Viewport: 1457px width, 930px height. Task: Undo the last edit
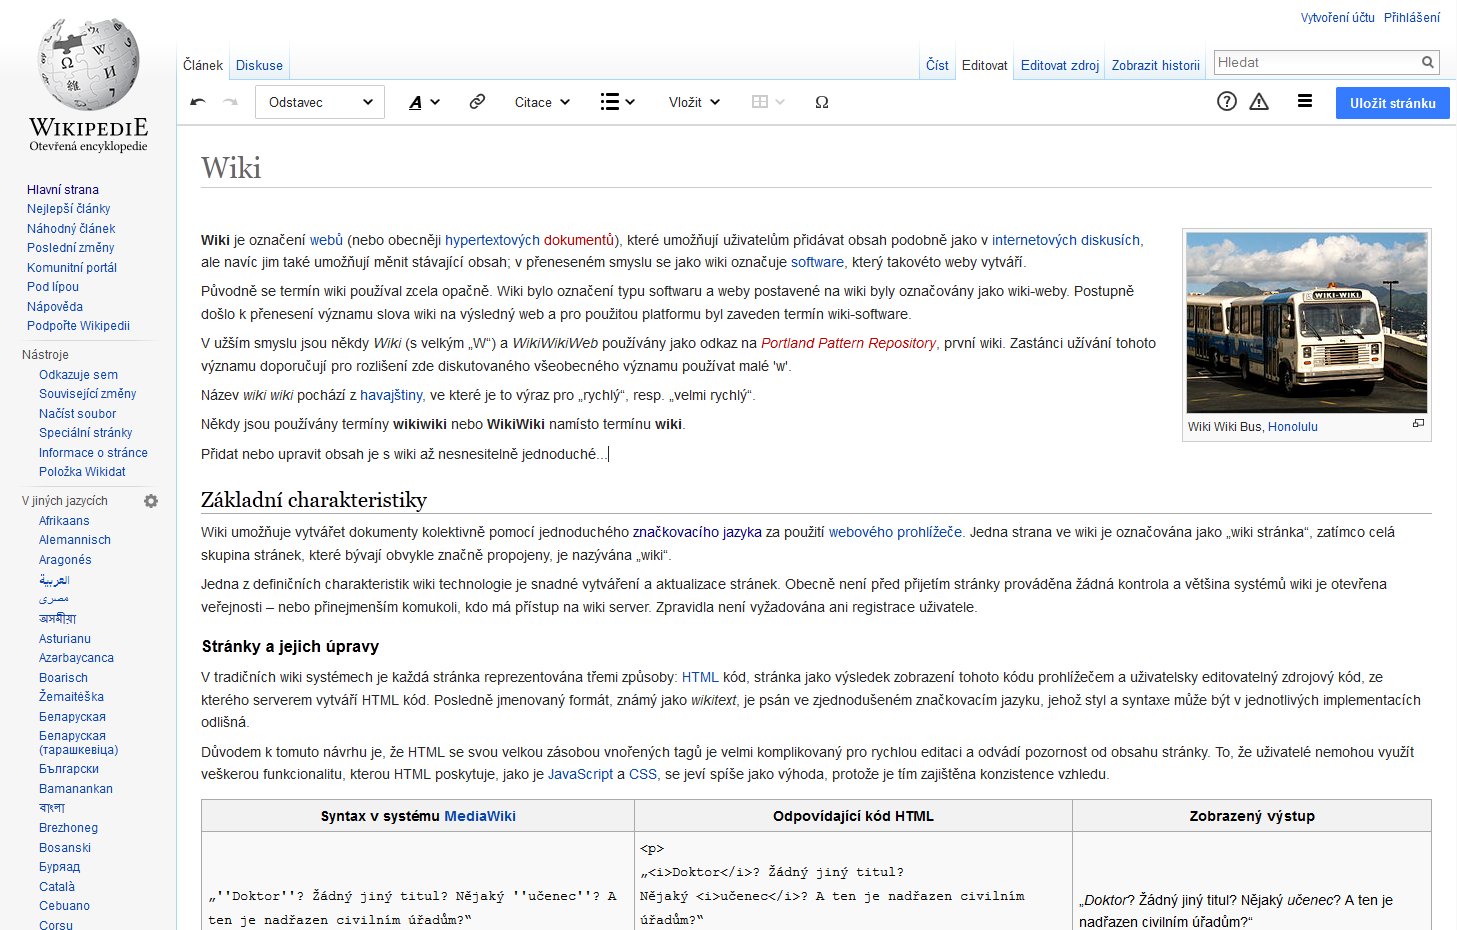coord(198,102)
